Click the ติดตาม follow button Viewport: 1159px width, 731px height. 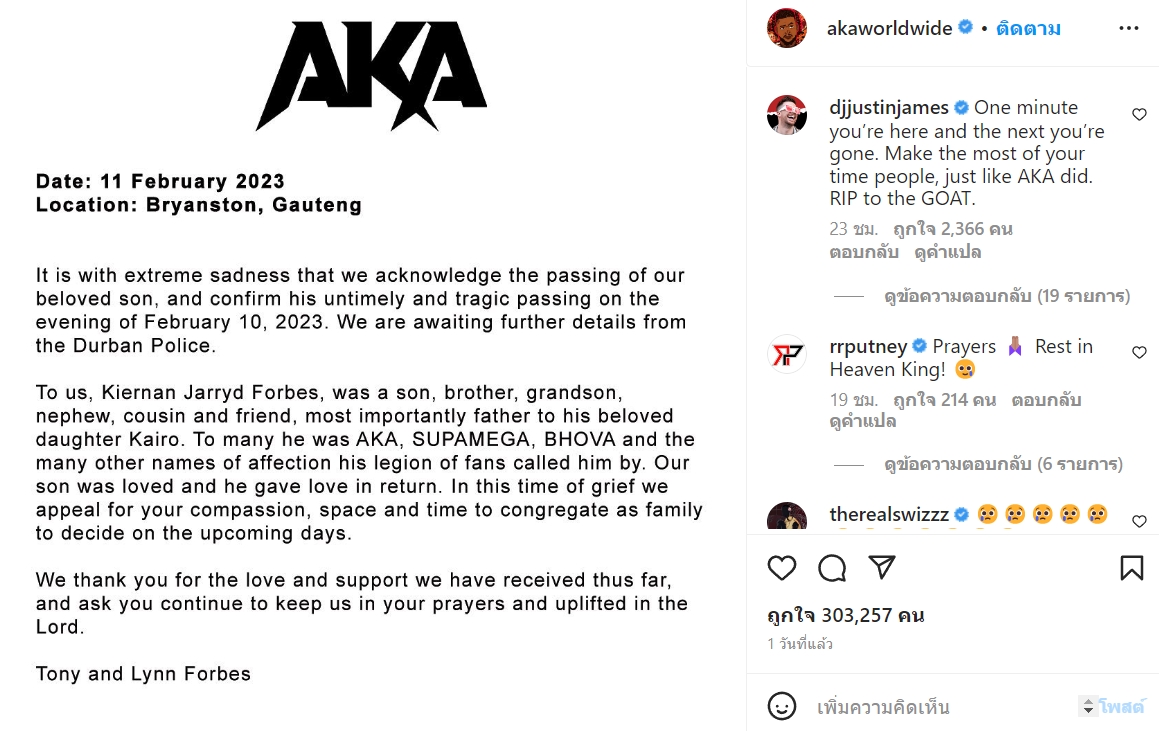[1028, 29]
